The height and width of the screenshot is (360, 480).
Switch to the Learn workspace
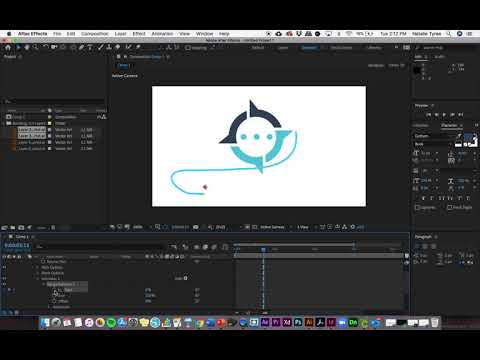[x=283, y=48]
